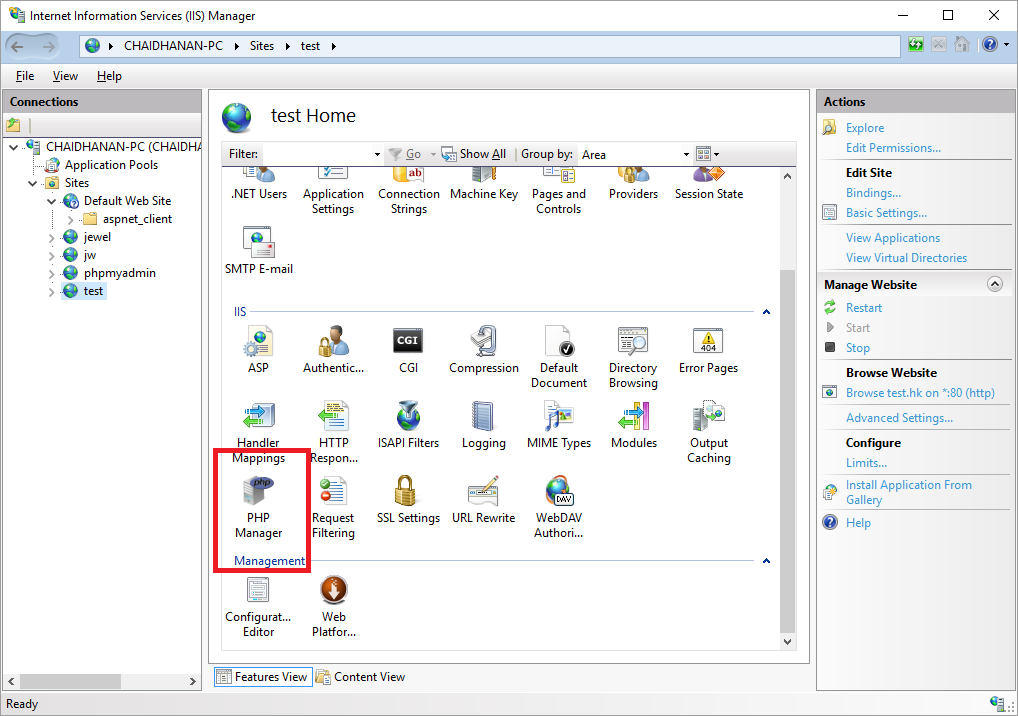The height and width of the screenshot is (716, 1018).
Task: Collapse the IIS feature group
Action: (766, 312)
